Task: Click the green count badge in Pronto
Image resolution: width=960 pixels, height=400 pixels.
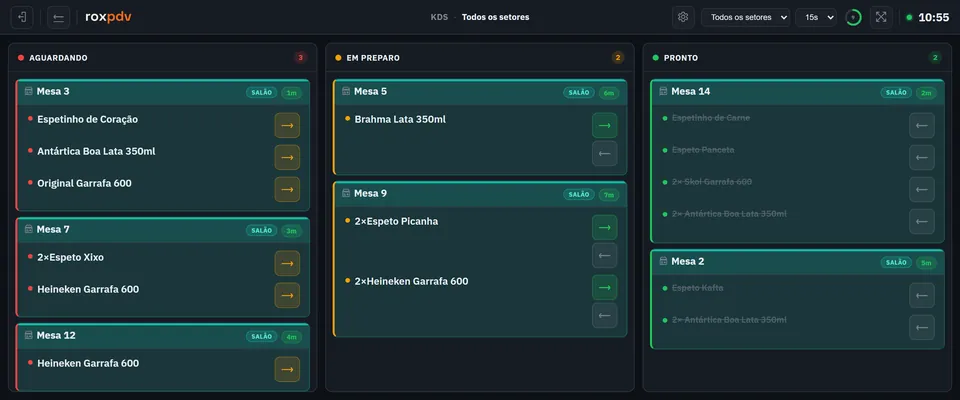Action: (935, 58)
